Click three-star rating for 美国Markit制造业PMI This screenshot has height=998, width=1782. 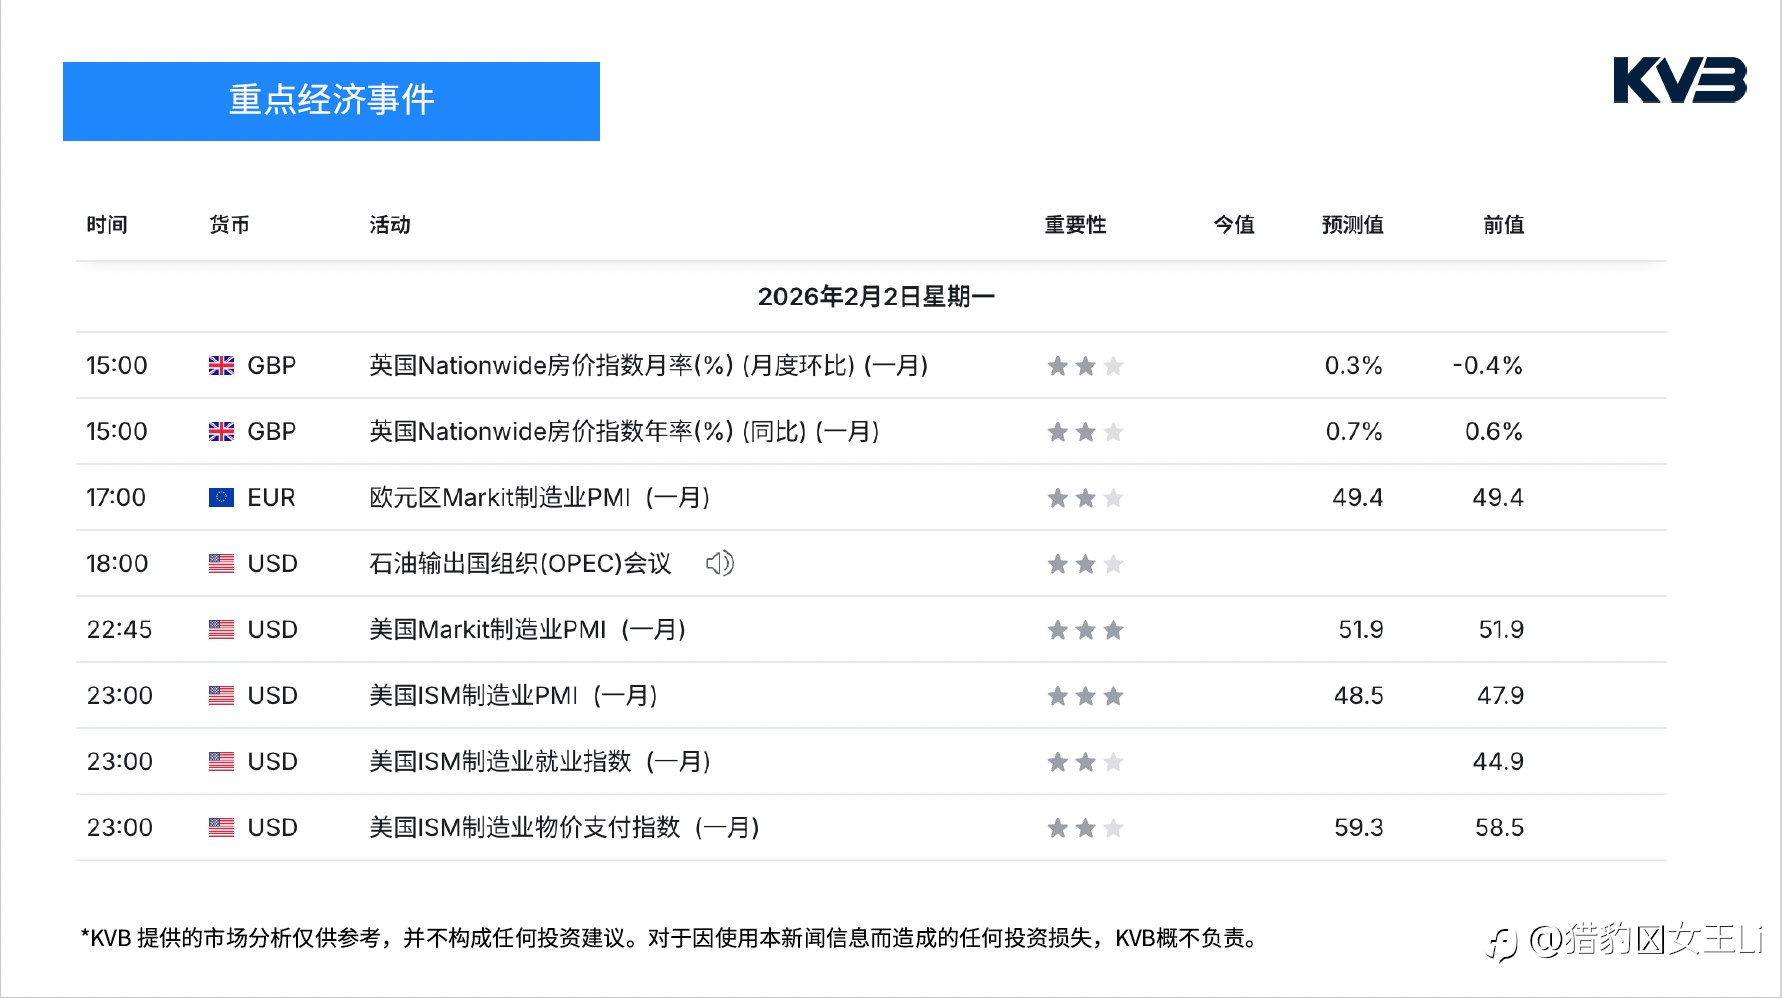1085,630
